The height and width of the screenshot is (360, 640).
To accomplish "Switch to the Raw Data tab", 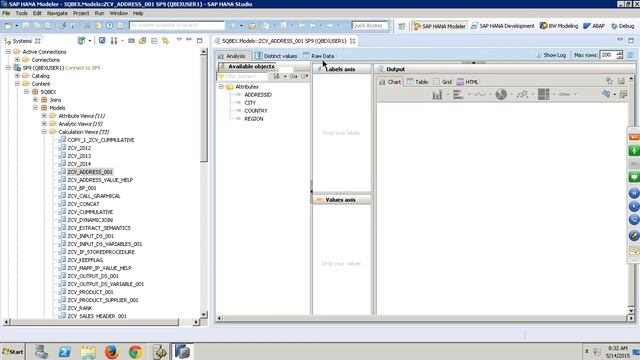I will pyautogui.click(x=319, y=56).
